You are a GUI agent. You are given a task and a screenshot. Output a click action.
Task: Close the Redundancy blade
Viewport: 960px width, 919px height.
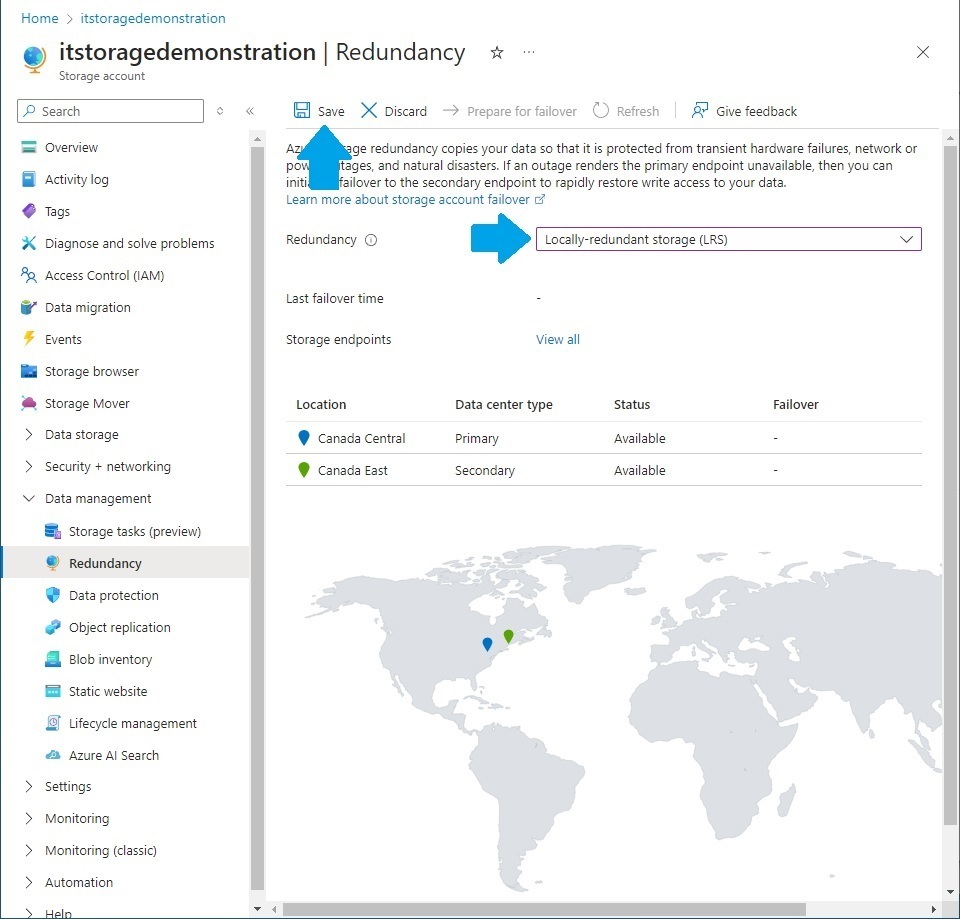pyautogui.click(x=923, y=52)
